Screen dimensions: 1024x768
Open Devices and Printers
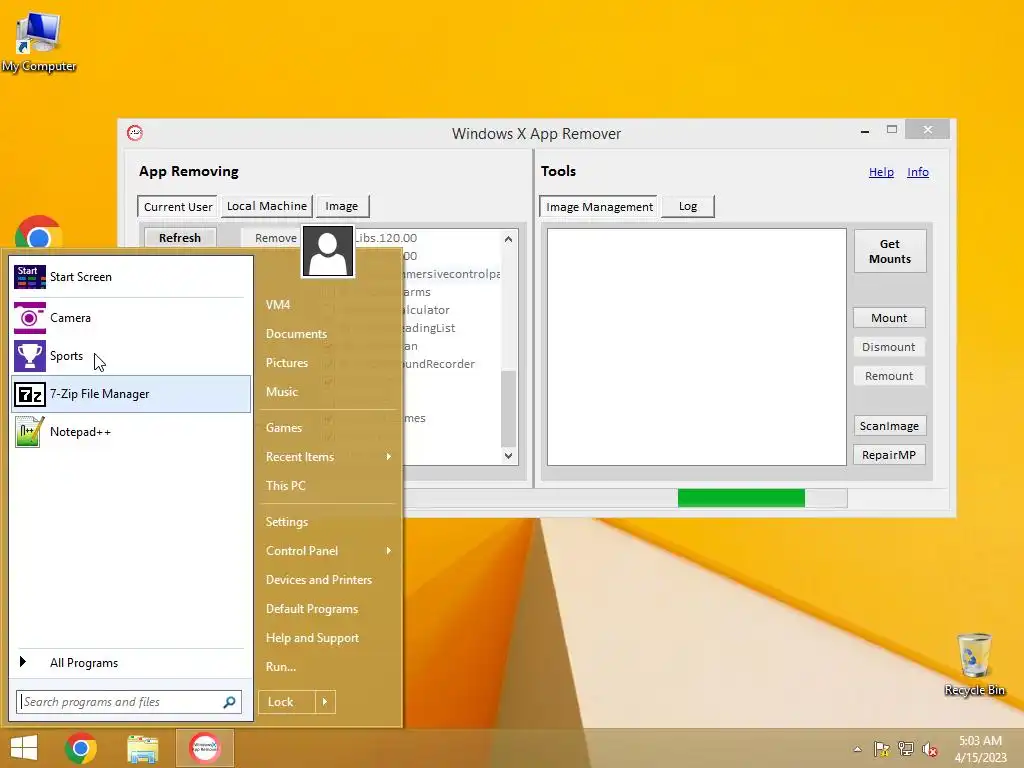click(319, 580)
